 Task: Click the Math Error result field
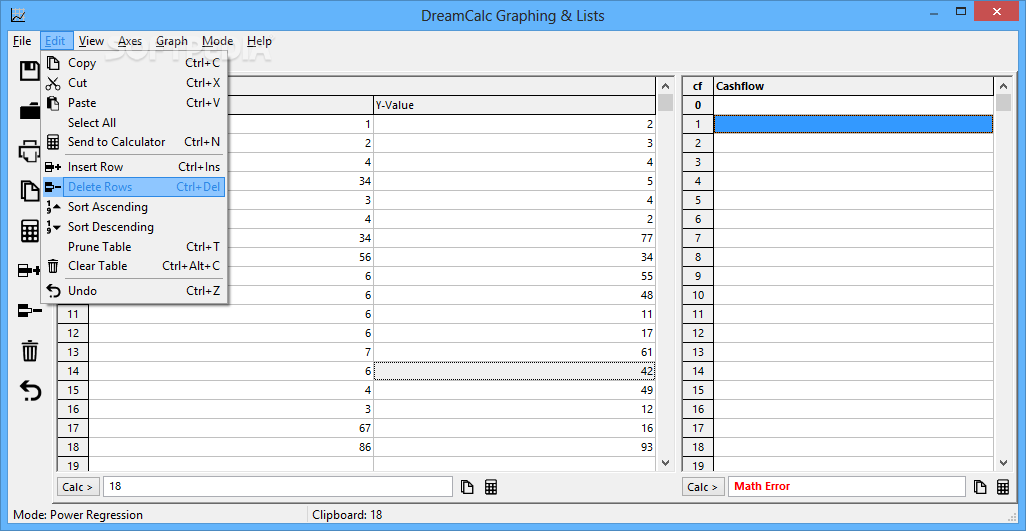847,487
